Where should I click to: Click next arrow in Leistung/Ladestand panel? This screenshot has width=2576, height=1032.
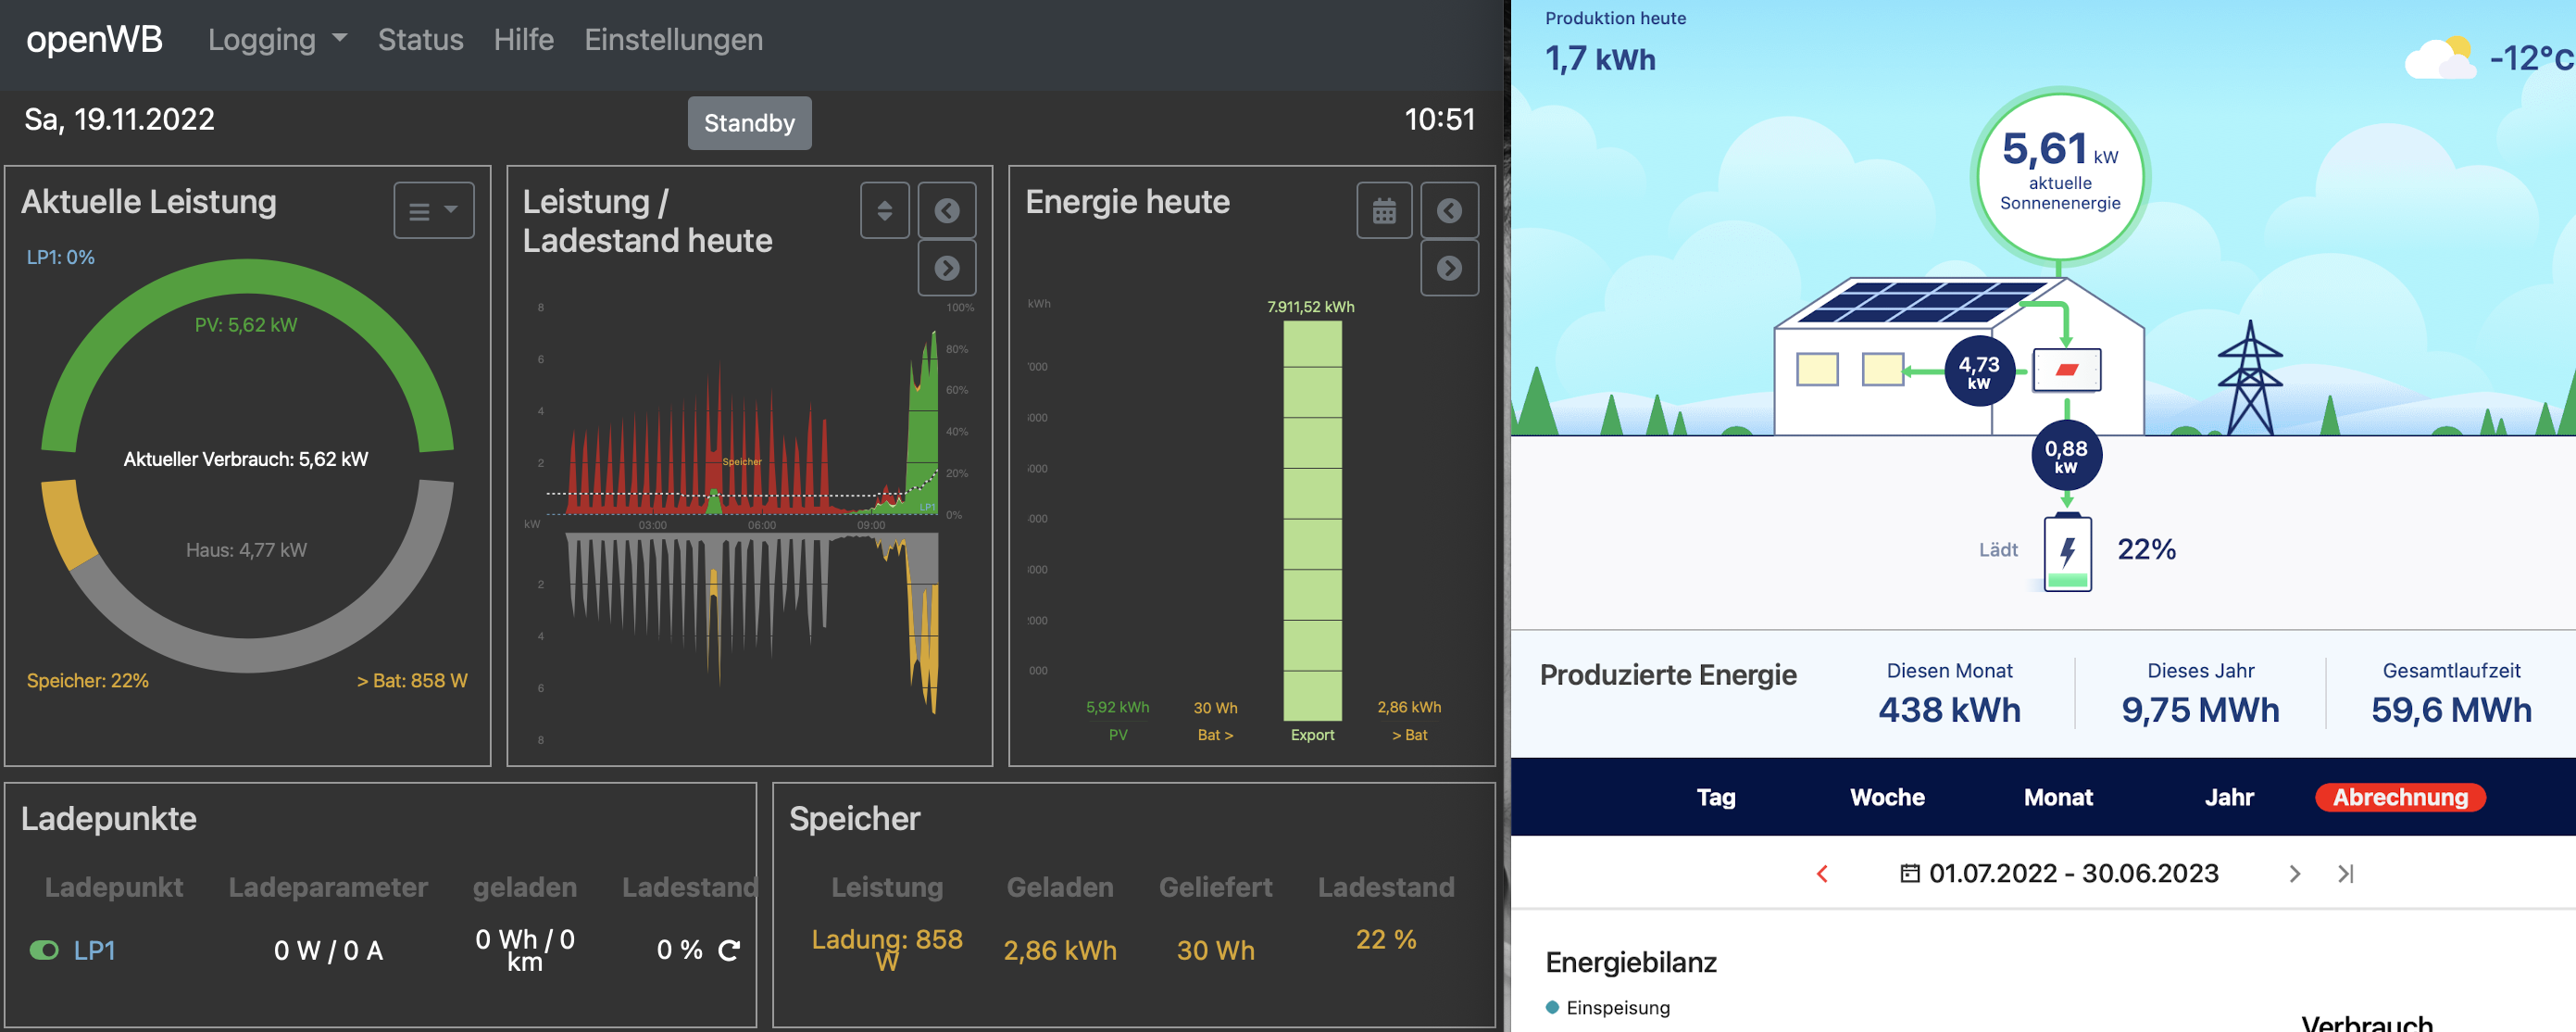(x=946, y=268)
